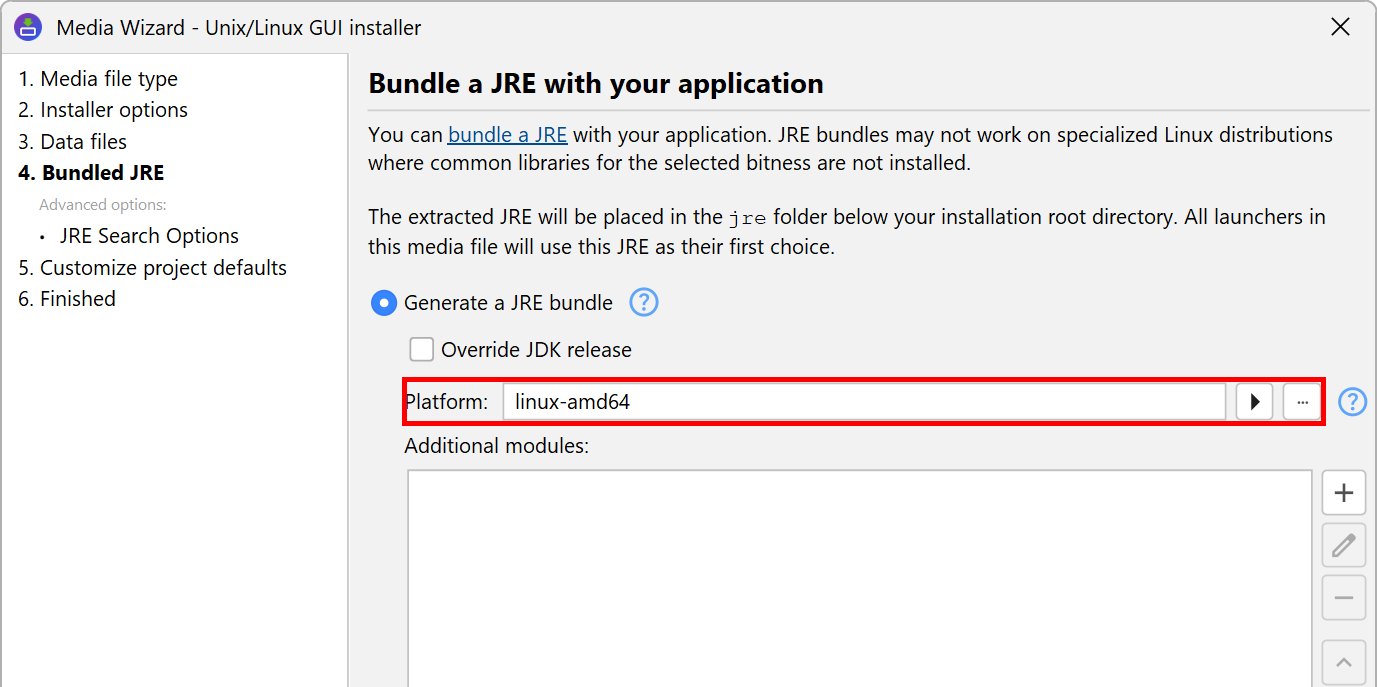
Task: Follow the bundle a JRE link
Action: tap(507, 135)
